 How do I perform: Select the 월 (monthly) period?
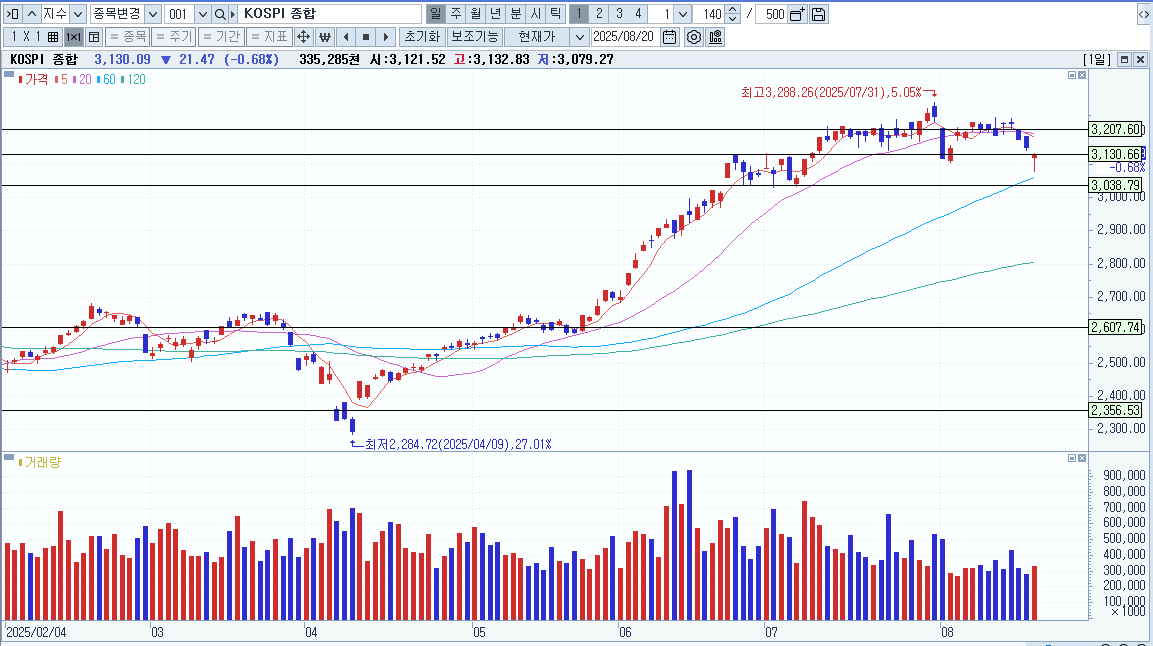click(476, 14)
